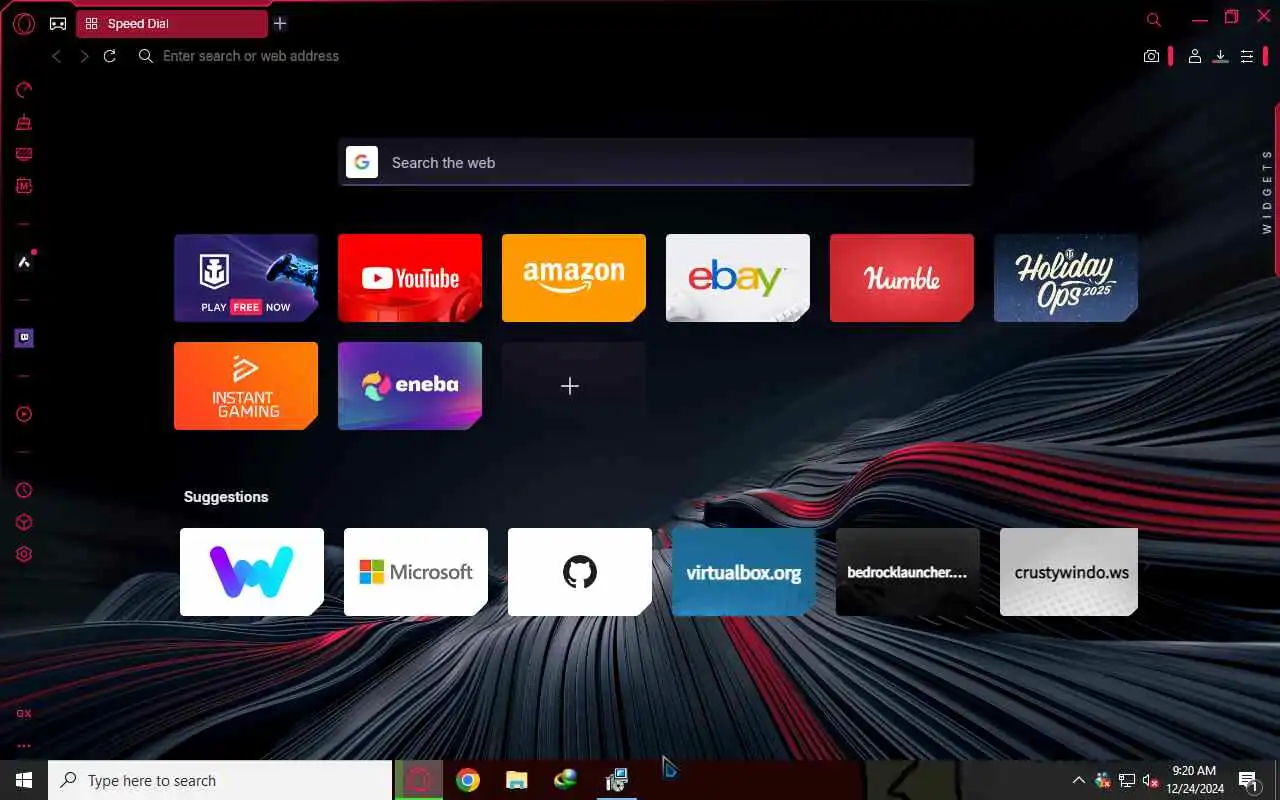The height and width of the screenshot is (800, 1280).
Task: Open the Humble speed dial tile
Action: pos(902,278)
